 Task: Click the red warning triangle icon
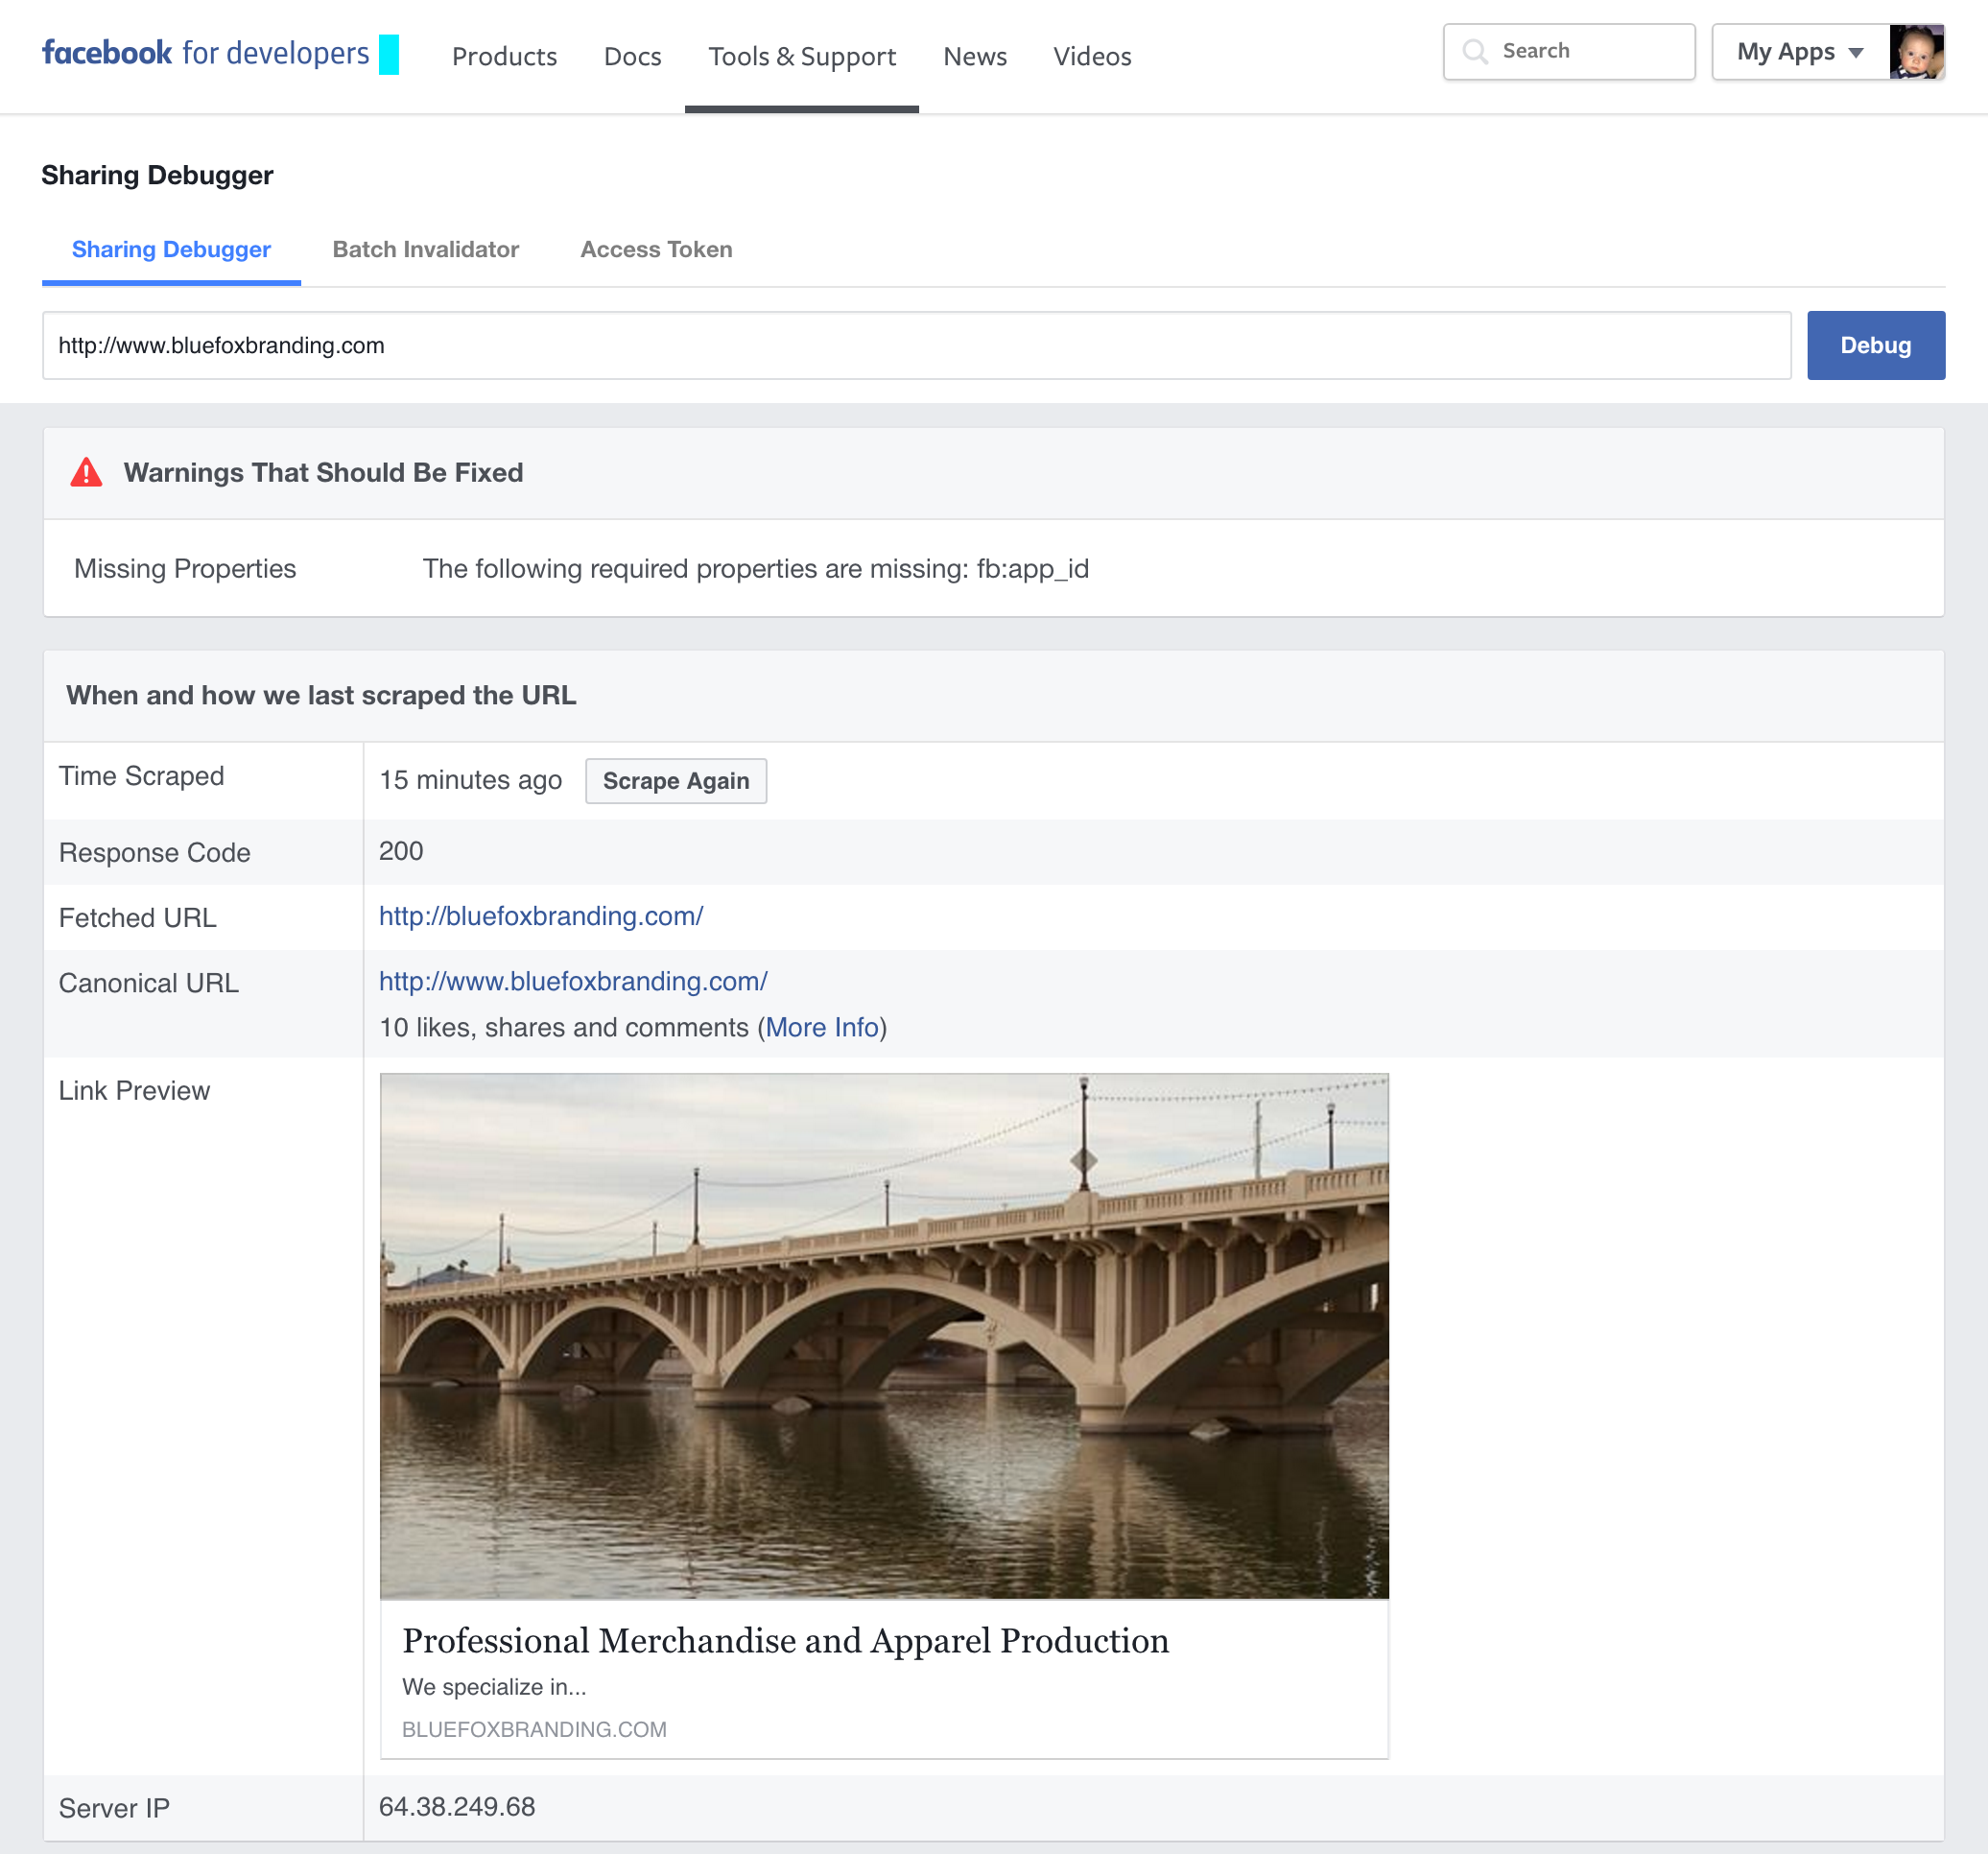point(87,472)
